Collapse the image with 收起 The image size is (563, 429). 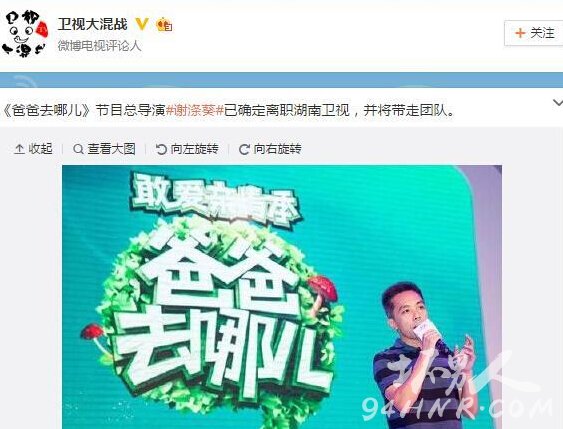pyautogui.click(x=33, y=149)
